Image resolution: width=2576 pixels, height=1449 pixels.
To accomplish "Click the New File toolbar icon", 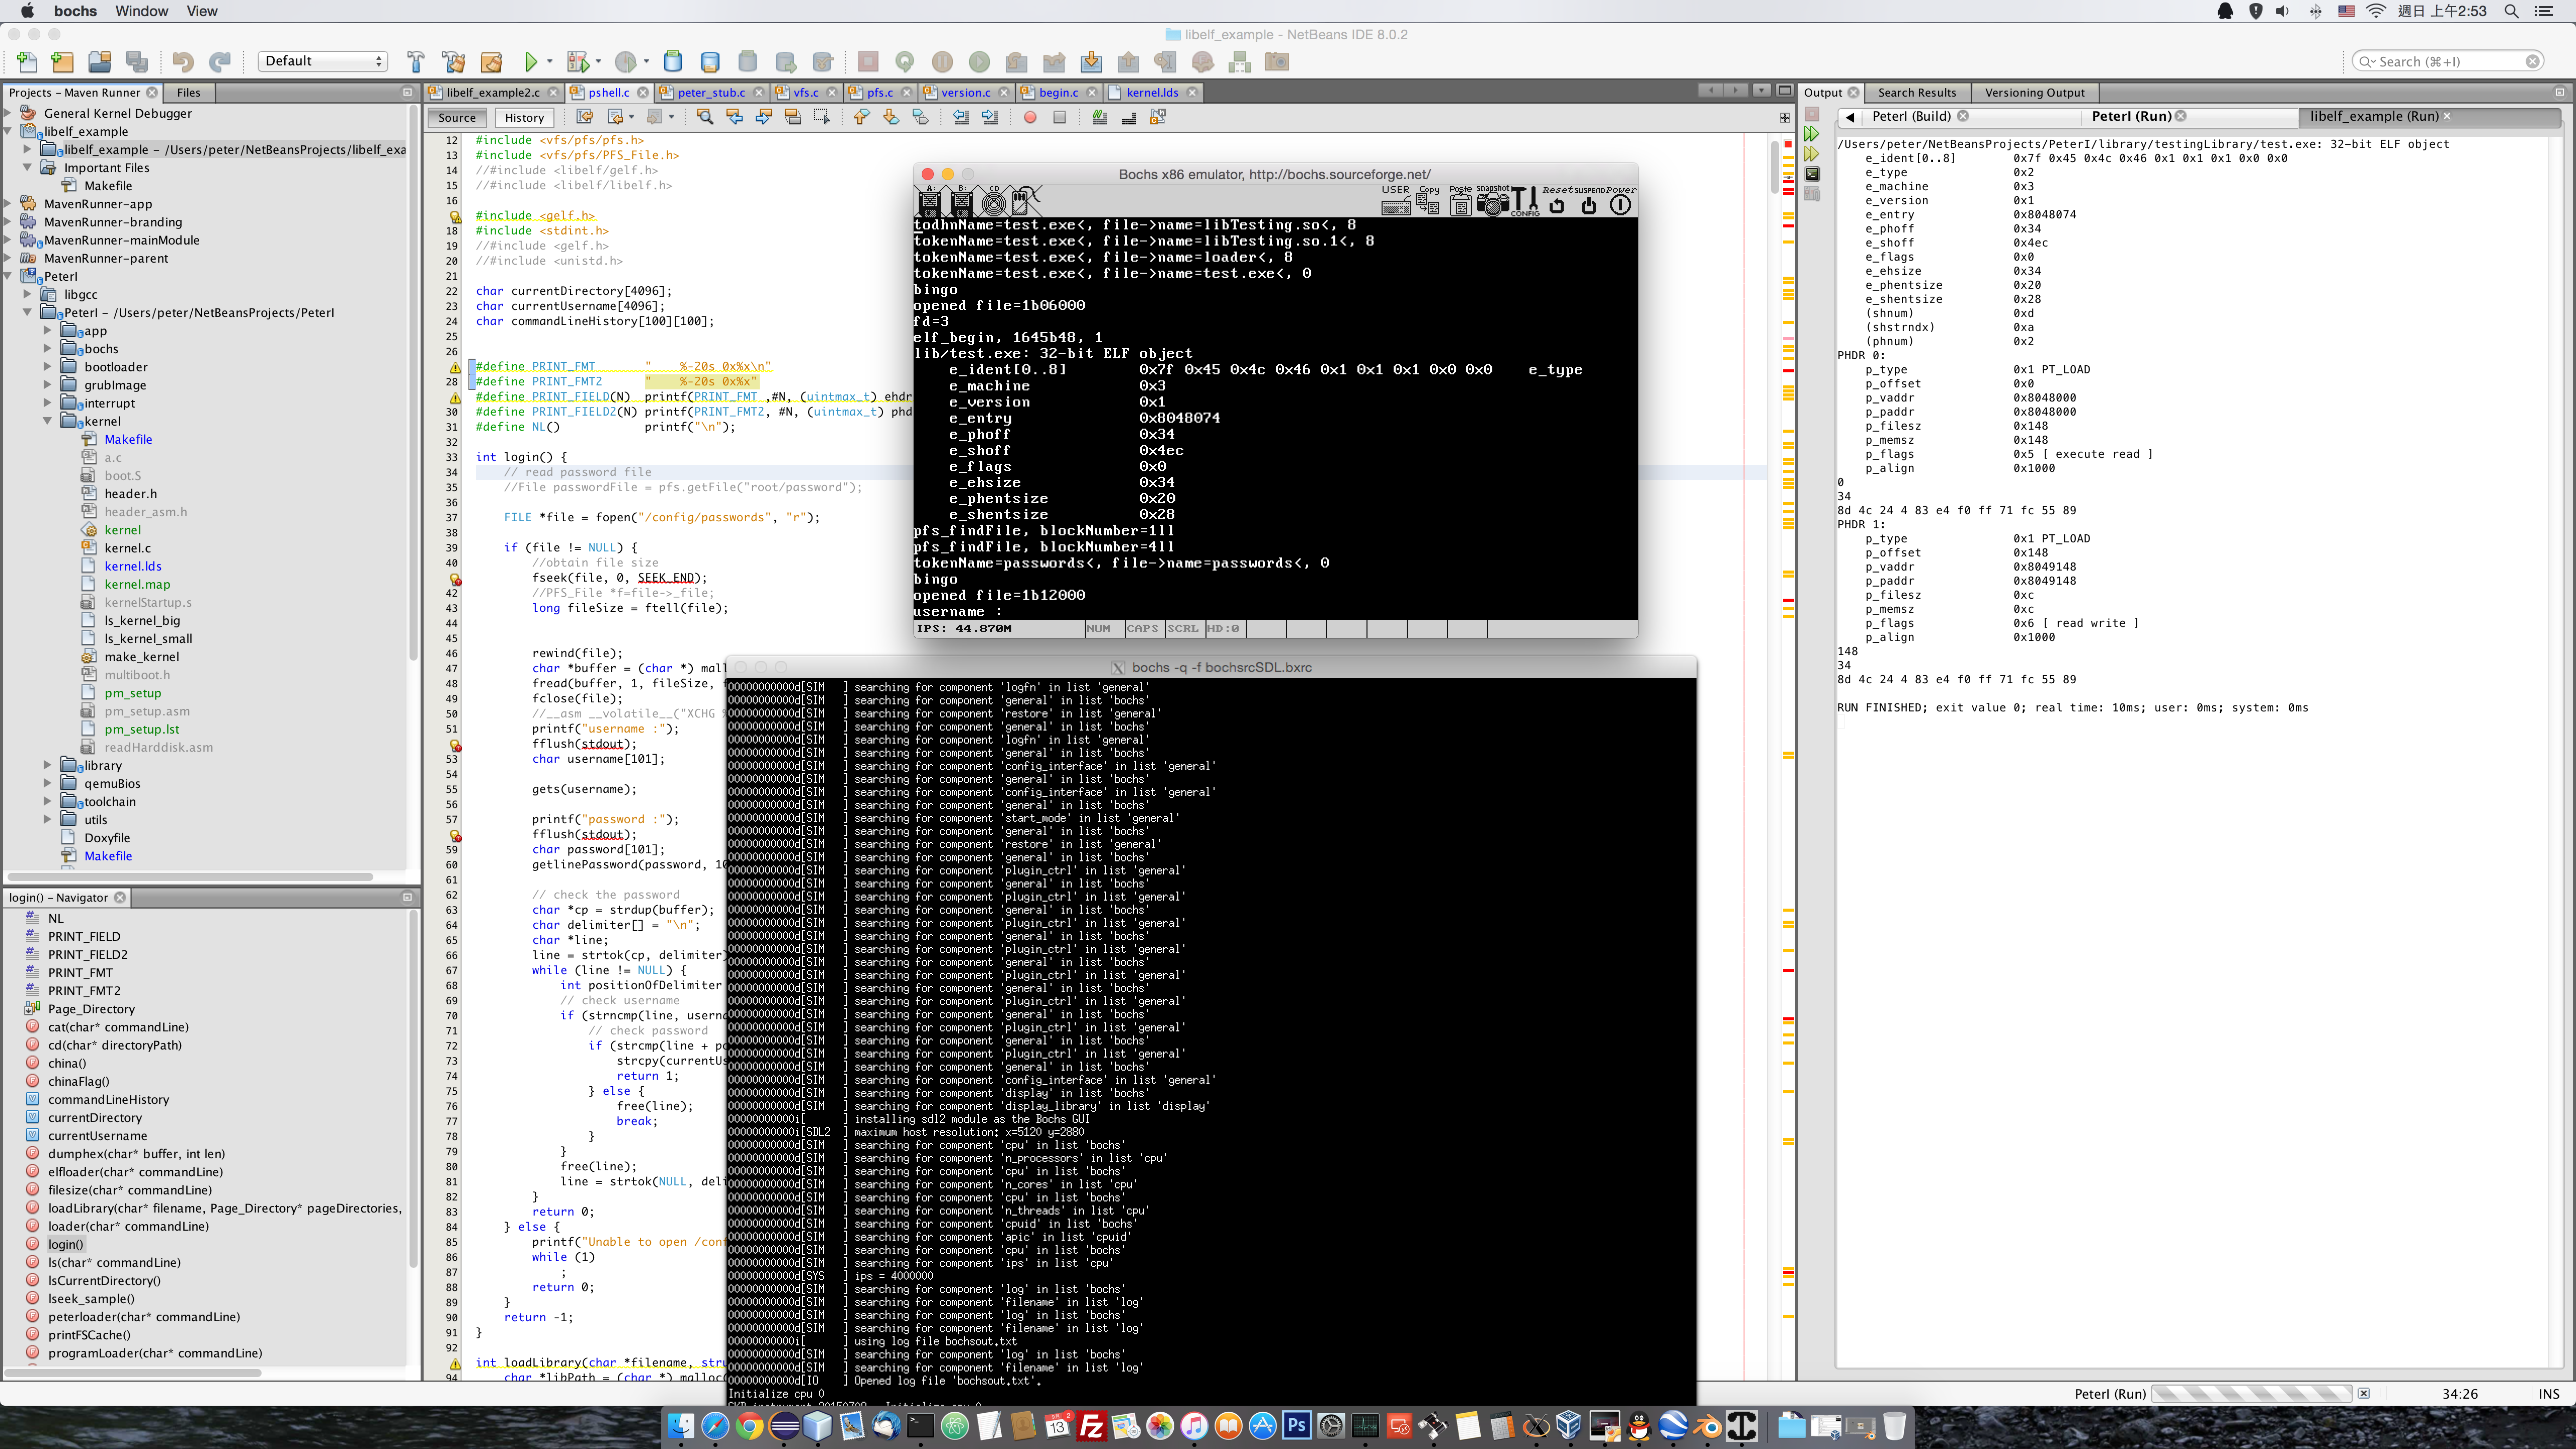I will click(x=27, y=61).
